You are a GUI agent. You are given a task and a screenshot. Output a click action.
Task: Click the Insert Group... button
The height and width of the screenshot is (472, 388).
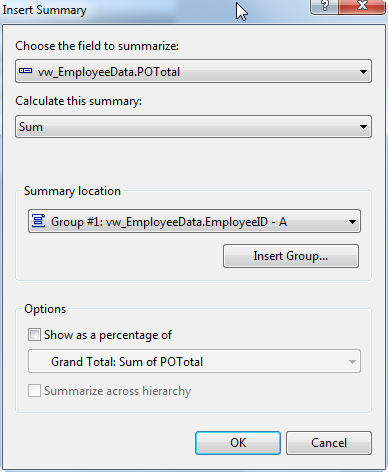pos(291,256)
